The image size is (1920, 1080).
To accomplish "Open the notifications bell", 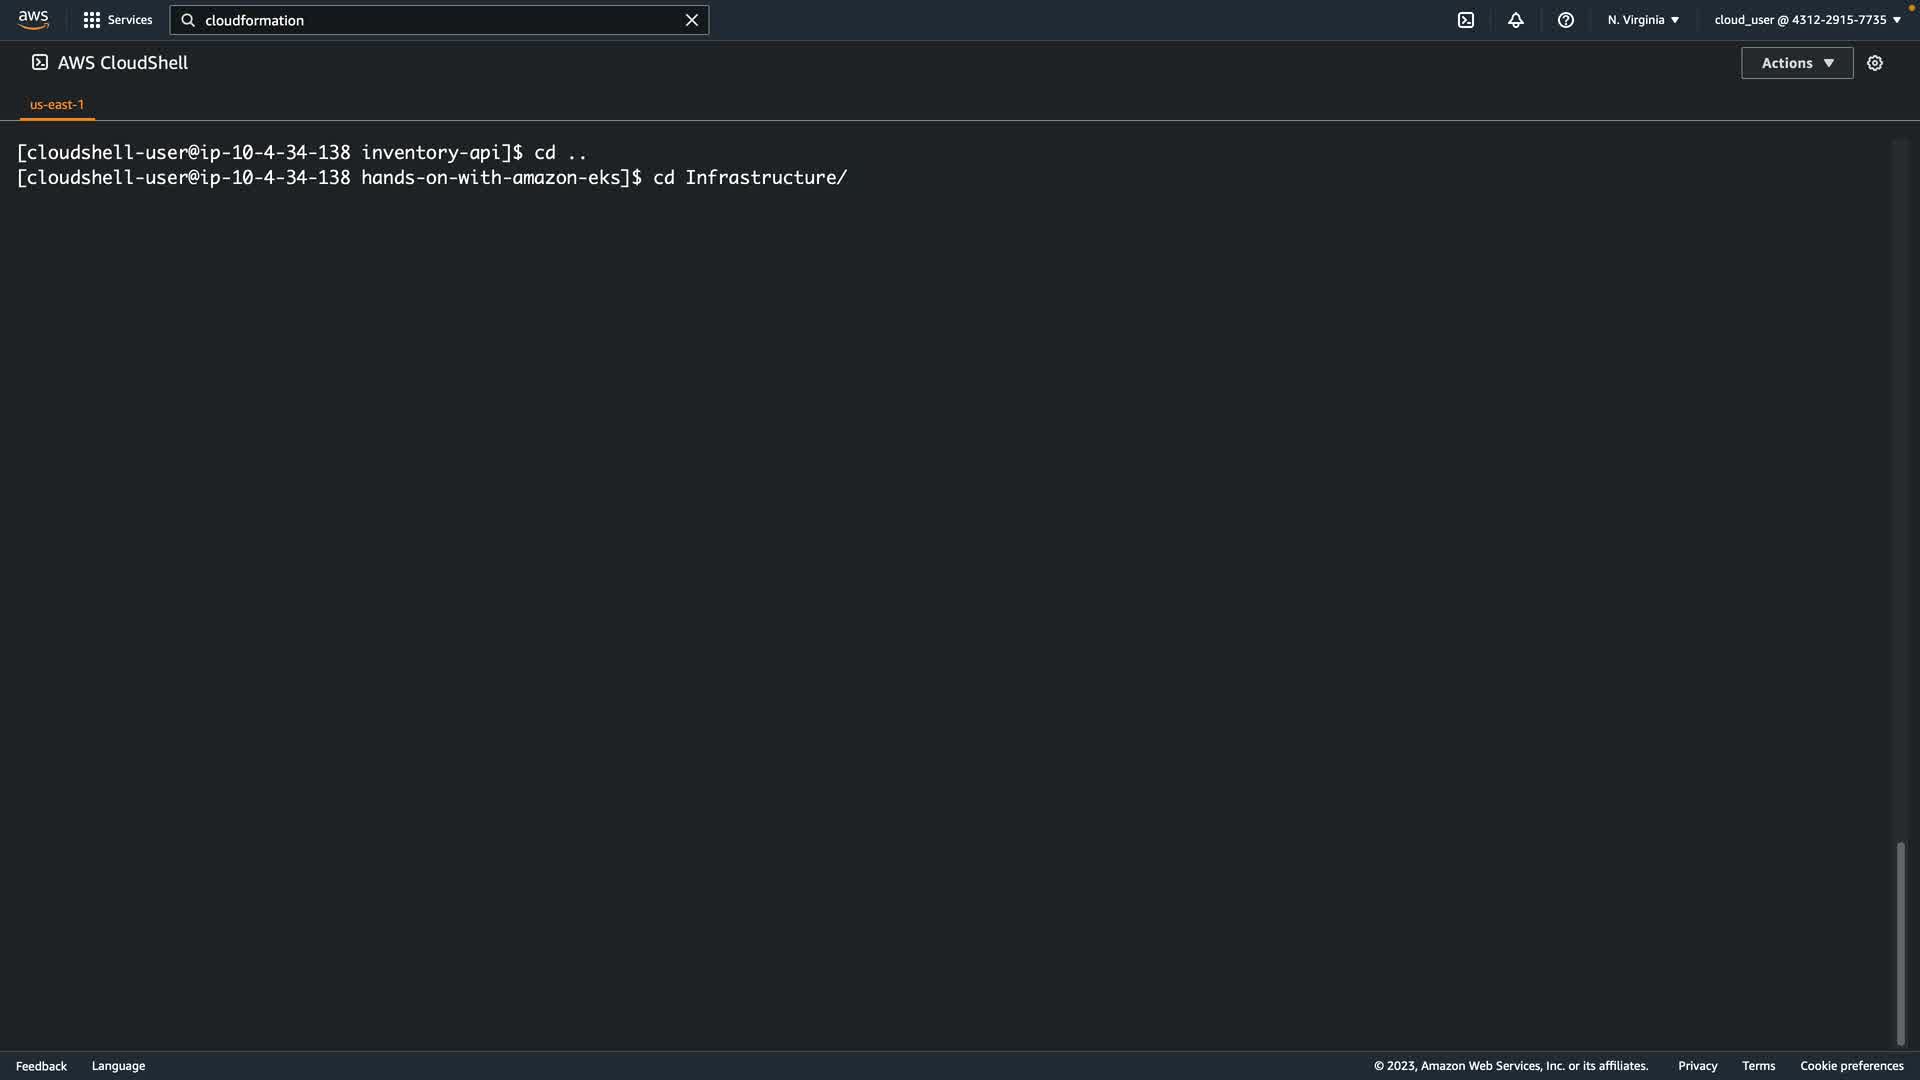I will (x=1515, y=20).
